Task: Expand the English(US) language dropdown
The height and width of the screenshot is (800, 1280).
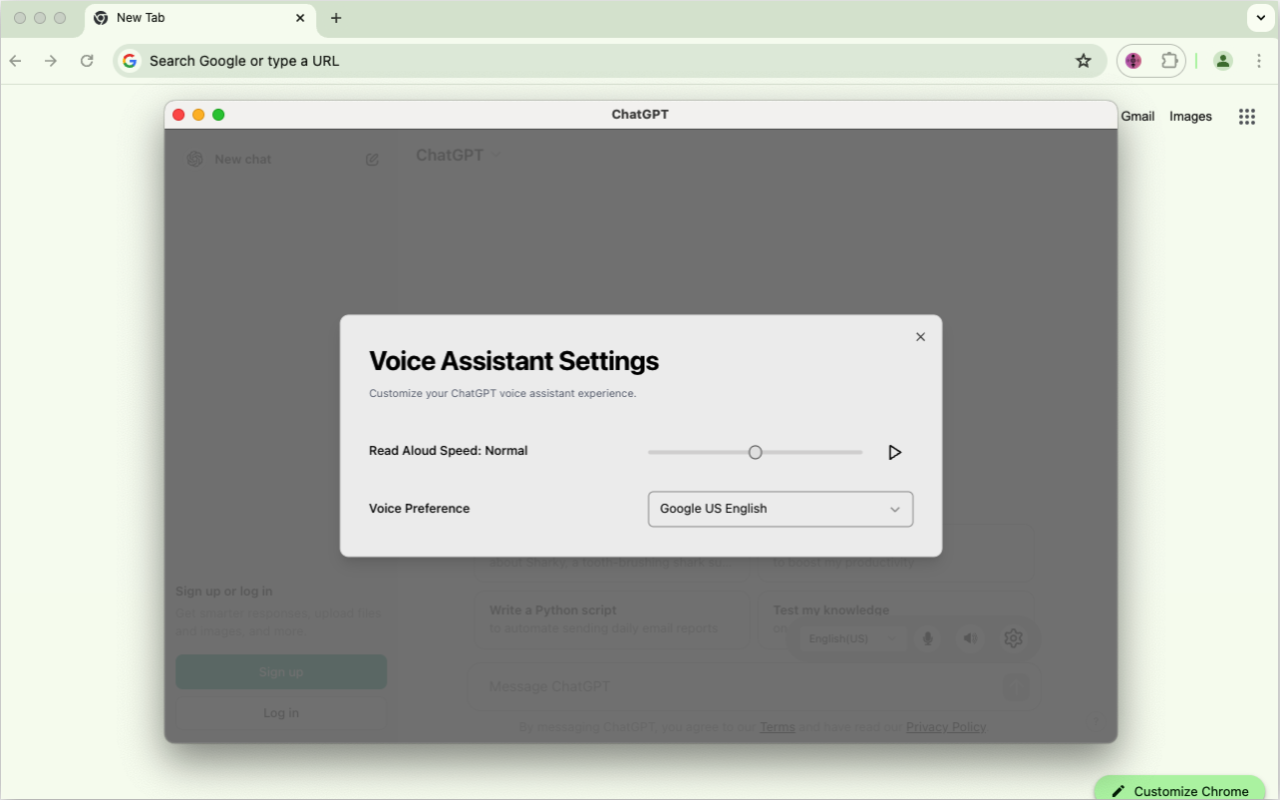Action: tap(853, 638)
